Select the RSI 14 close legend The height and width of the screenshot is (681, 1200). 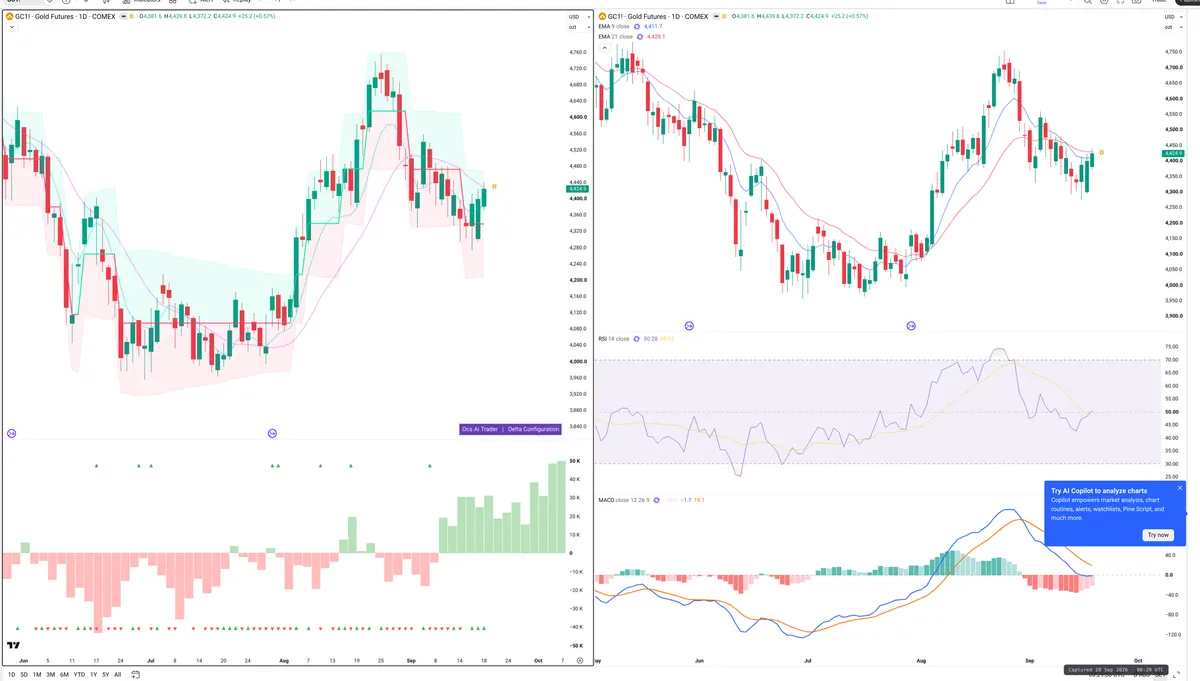coord(614,339)
